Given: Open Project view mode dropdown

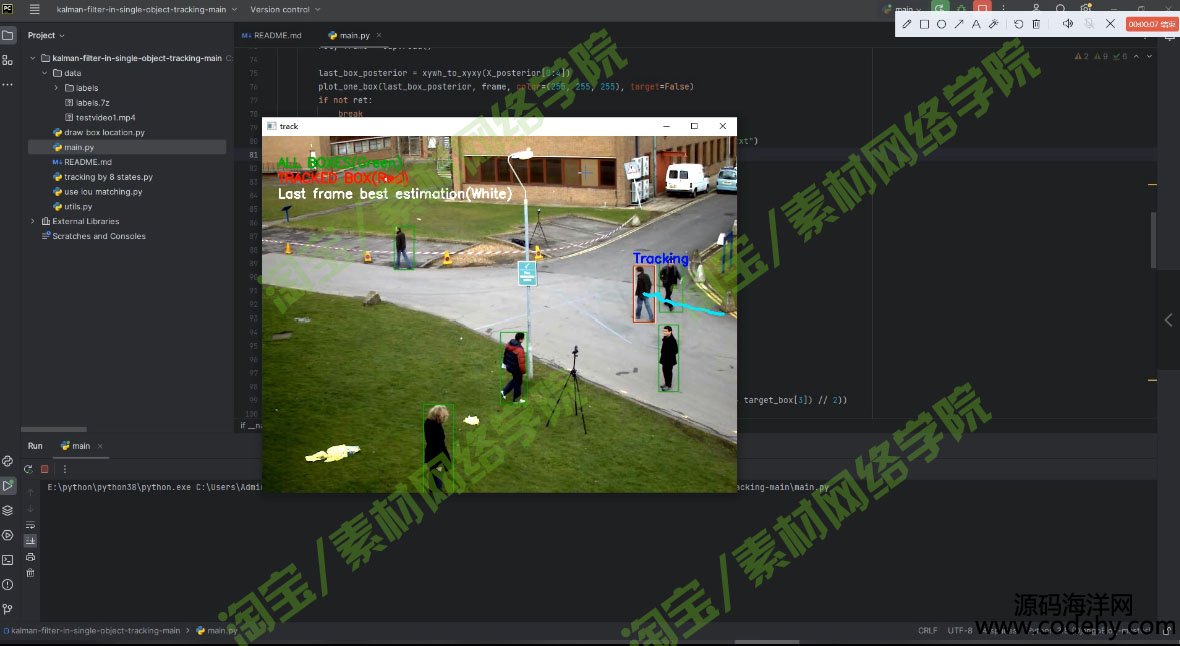Looking at the screenshot, I should (x=46, y=35).
